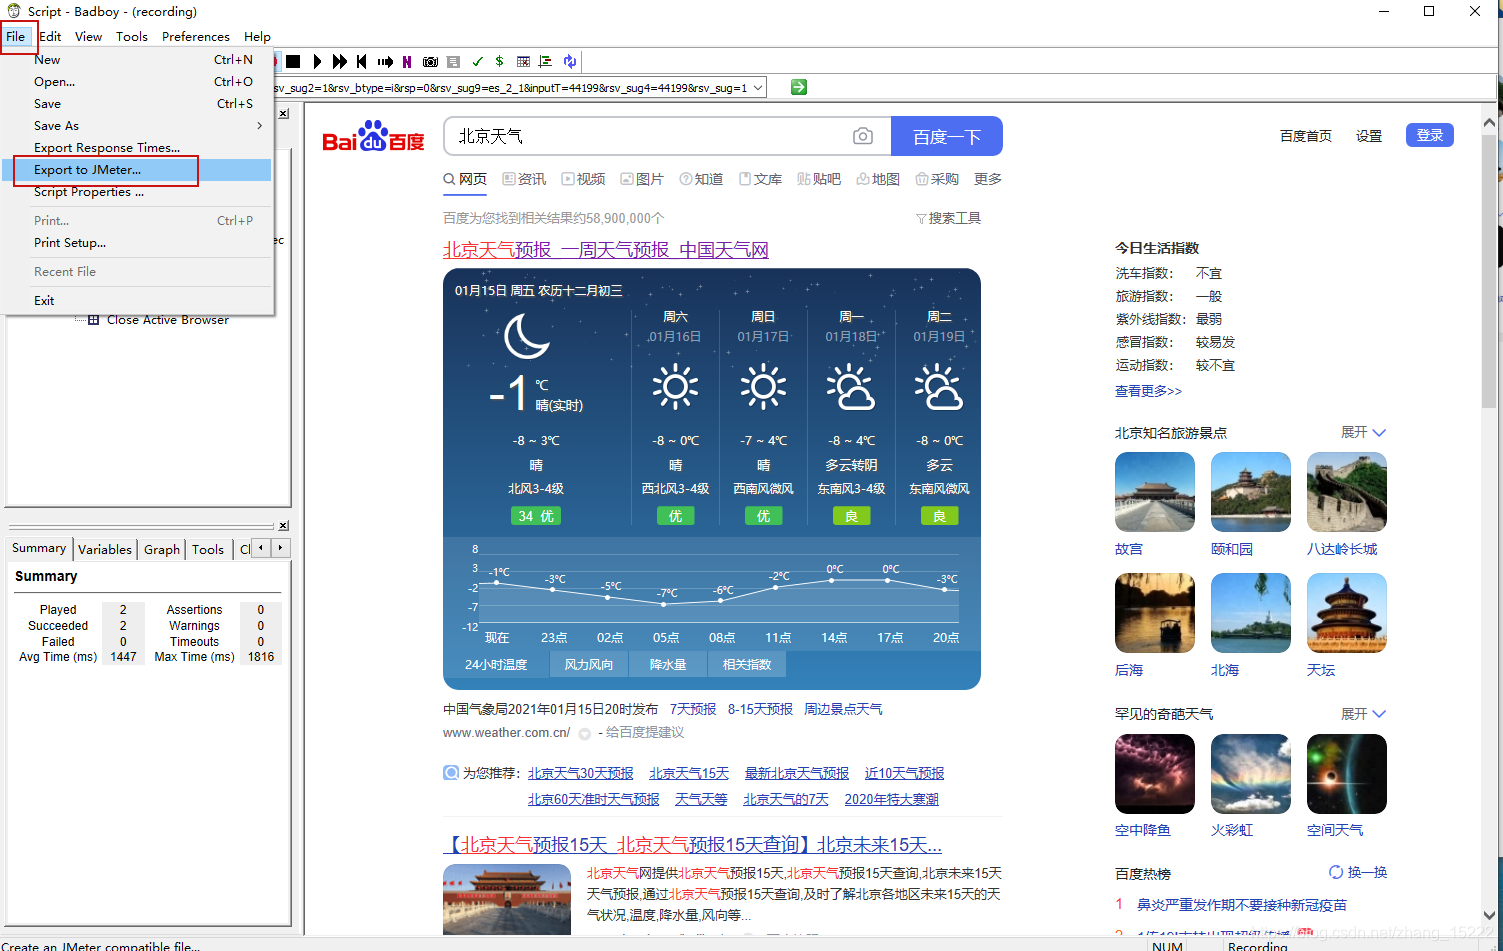Close the summary panel with X
The image size is (1503, 951).
pyautogui.click(x=284, y=526)
